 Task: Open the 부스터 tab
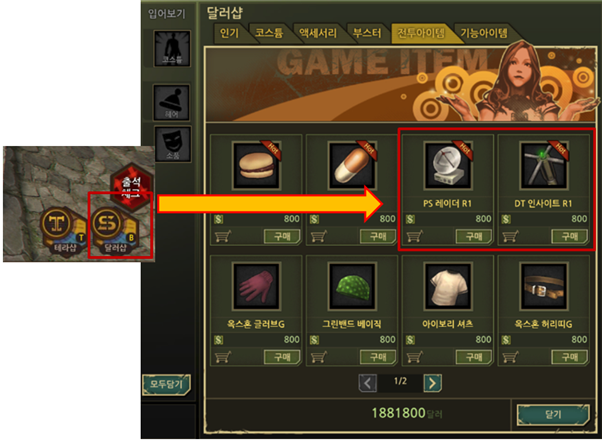367,33
